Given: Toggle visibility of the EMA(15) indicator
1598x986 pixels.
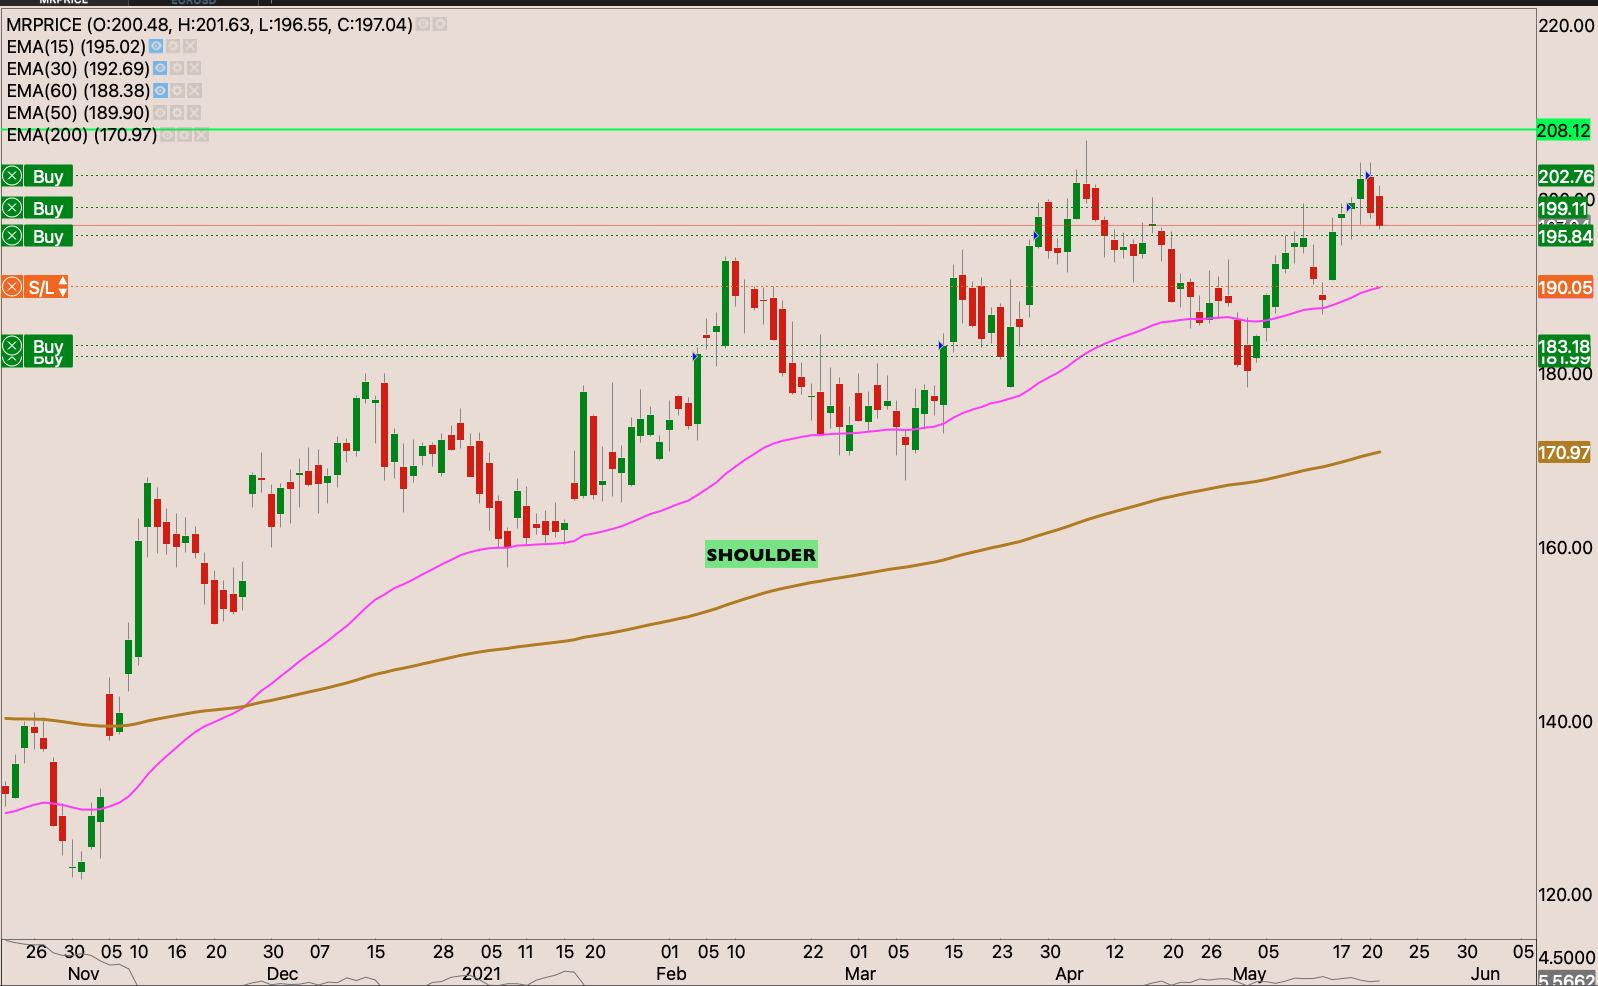Looking at the screenshot, I should point(156,47).
